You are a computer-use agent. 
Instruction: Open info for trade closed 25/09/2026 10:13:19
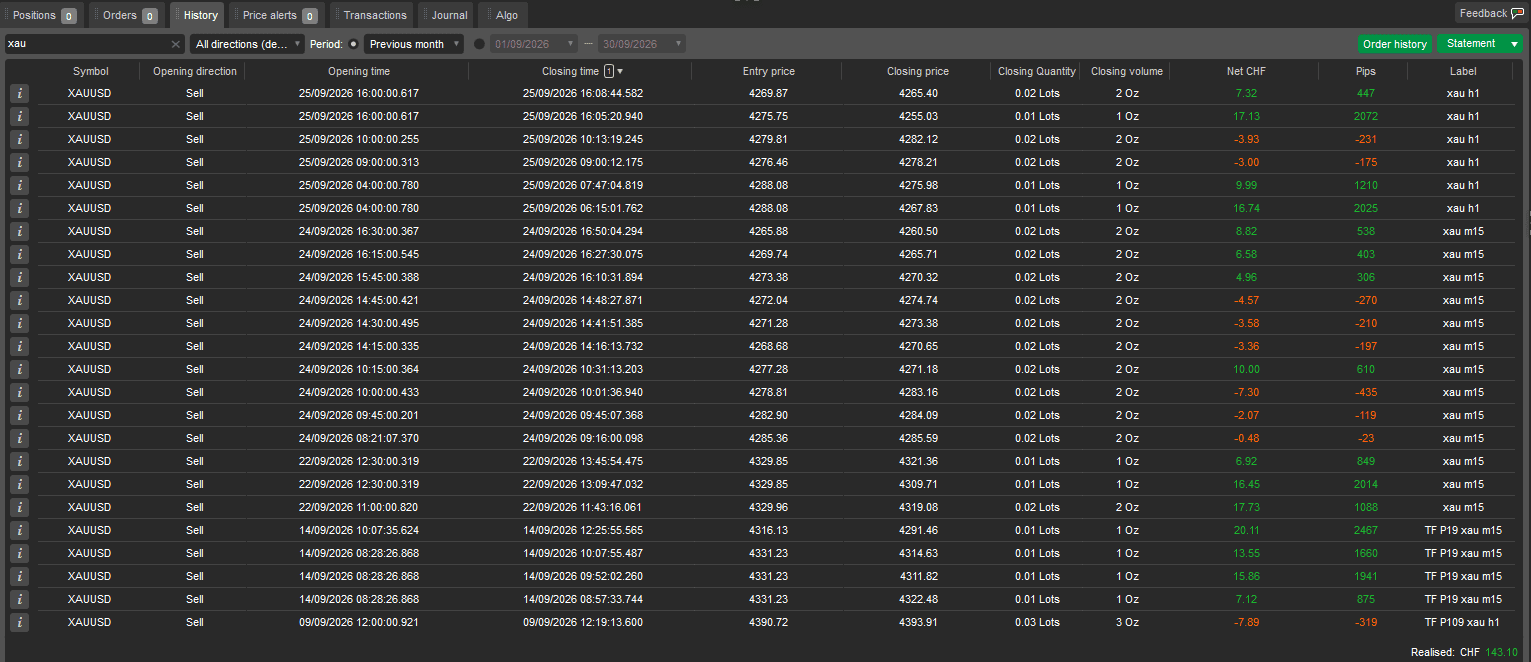(x=19, y=139)
